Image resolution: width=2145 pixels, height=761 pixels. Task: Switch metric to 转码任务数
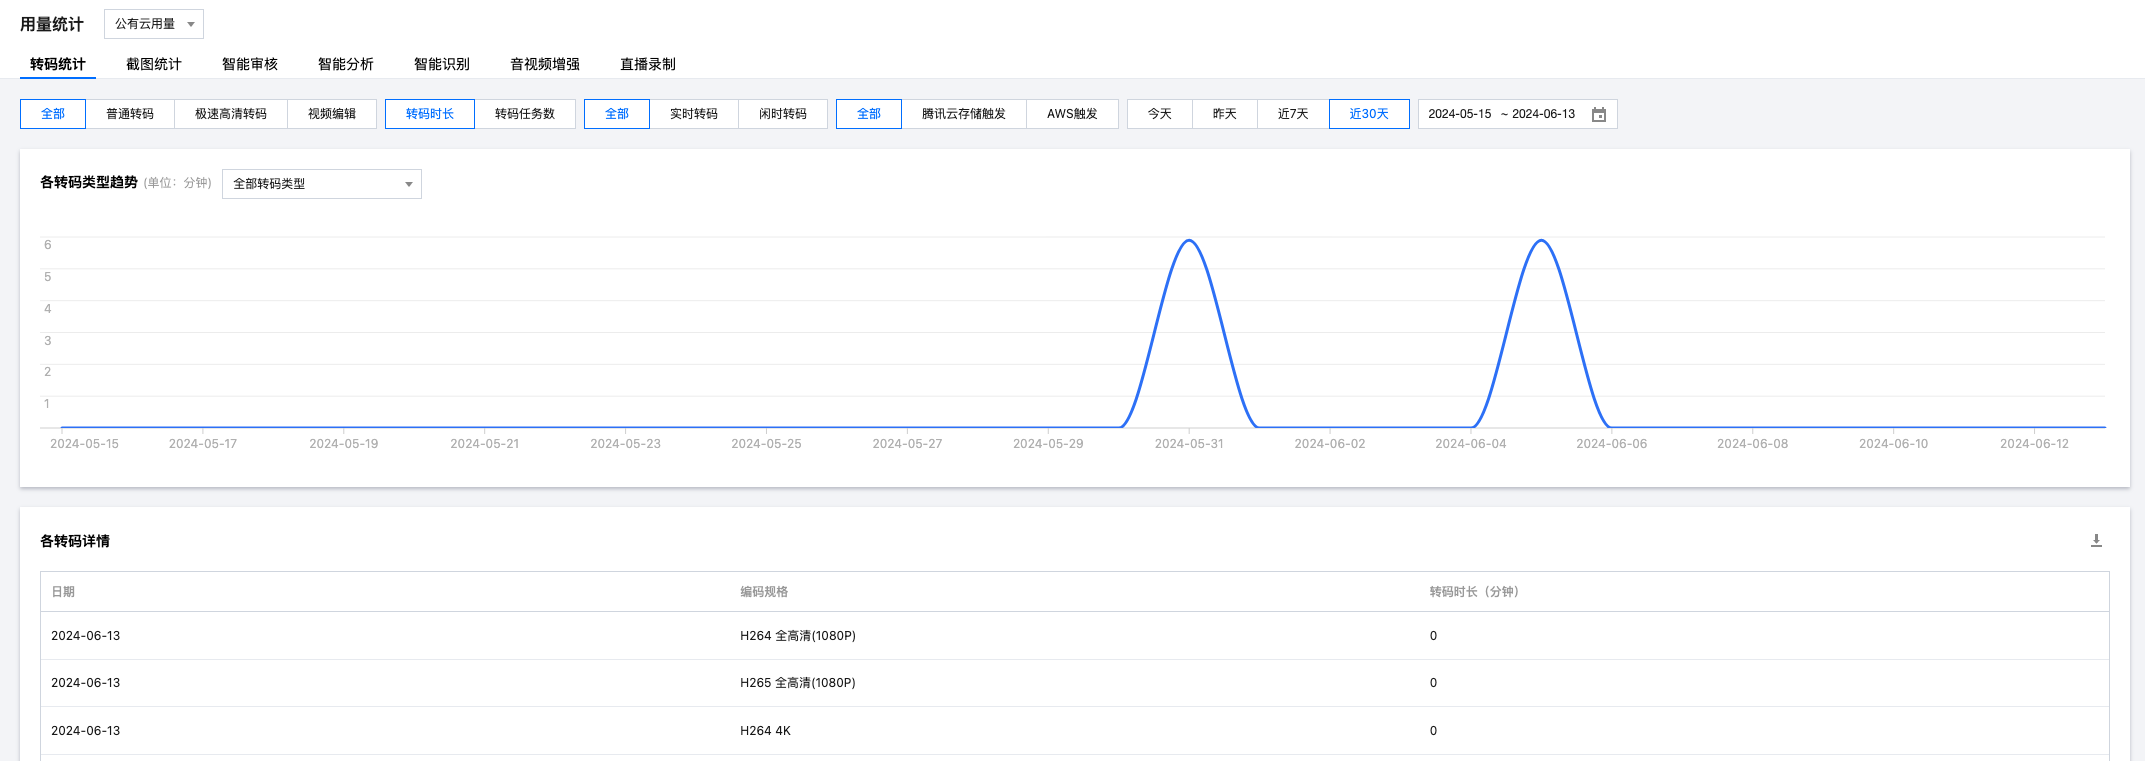pos(524,114)
